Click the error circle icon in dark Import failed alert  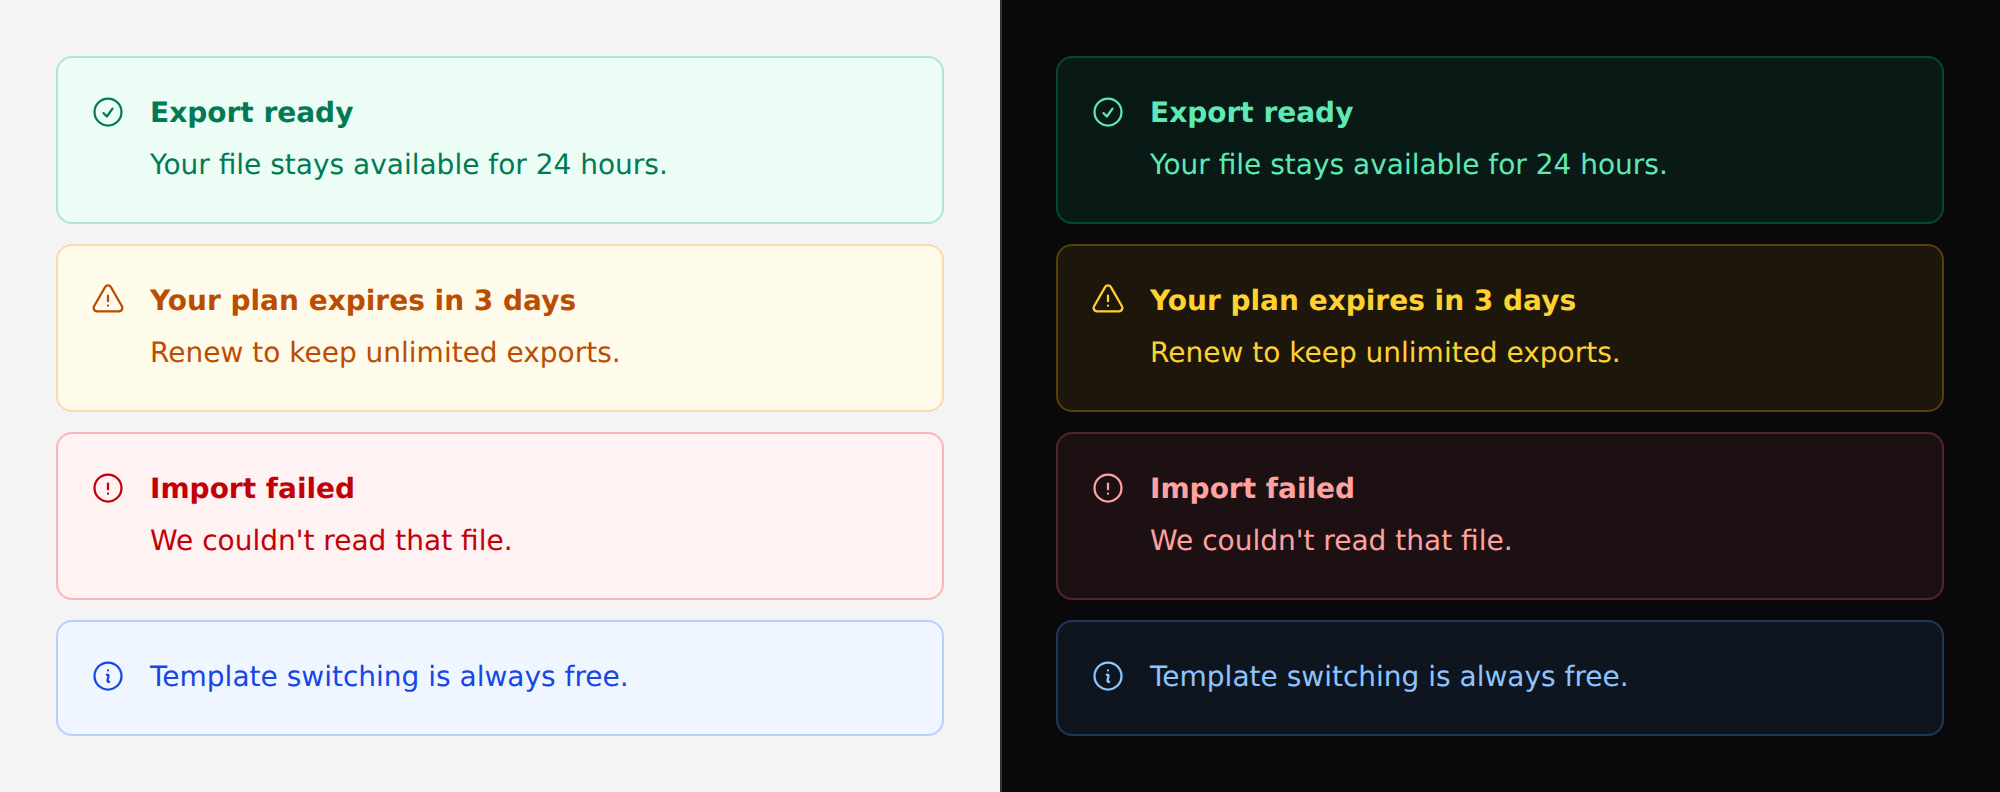click(x=1108, y=488)
